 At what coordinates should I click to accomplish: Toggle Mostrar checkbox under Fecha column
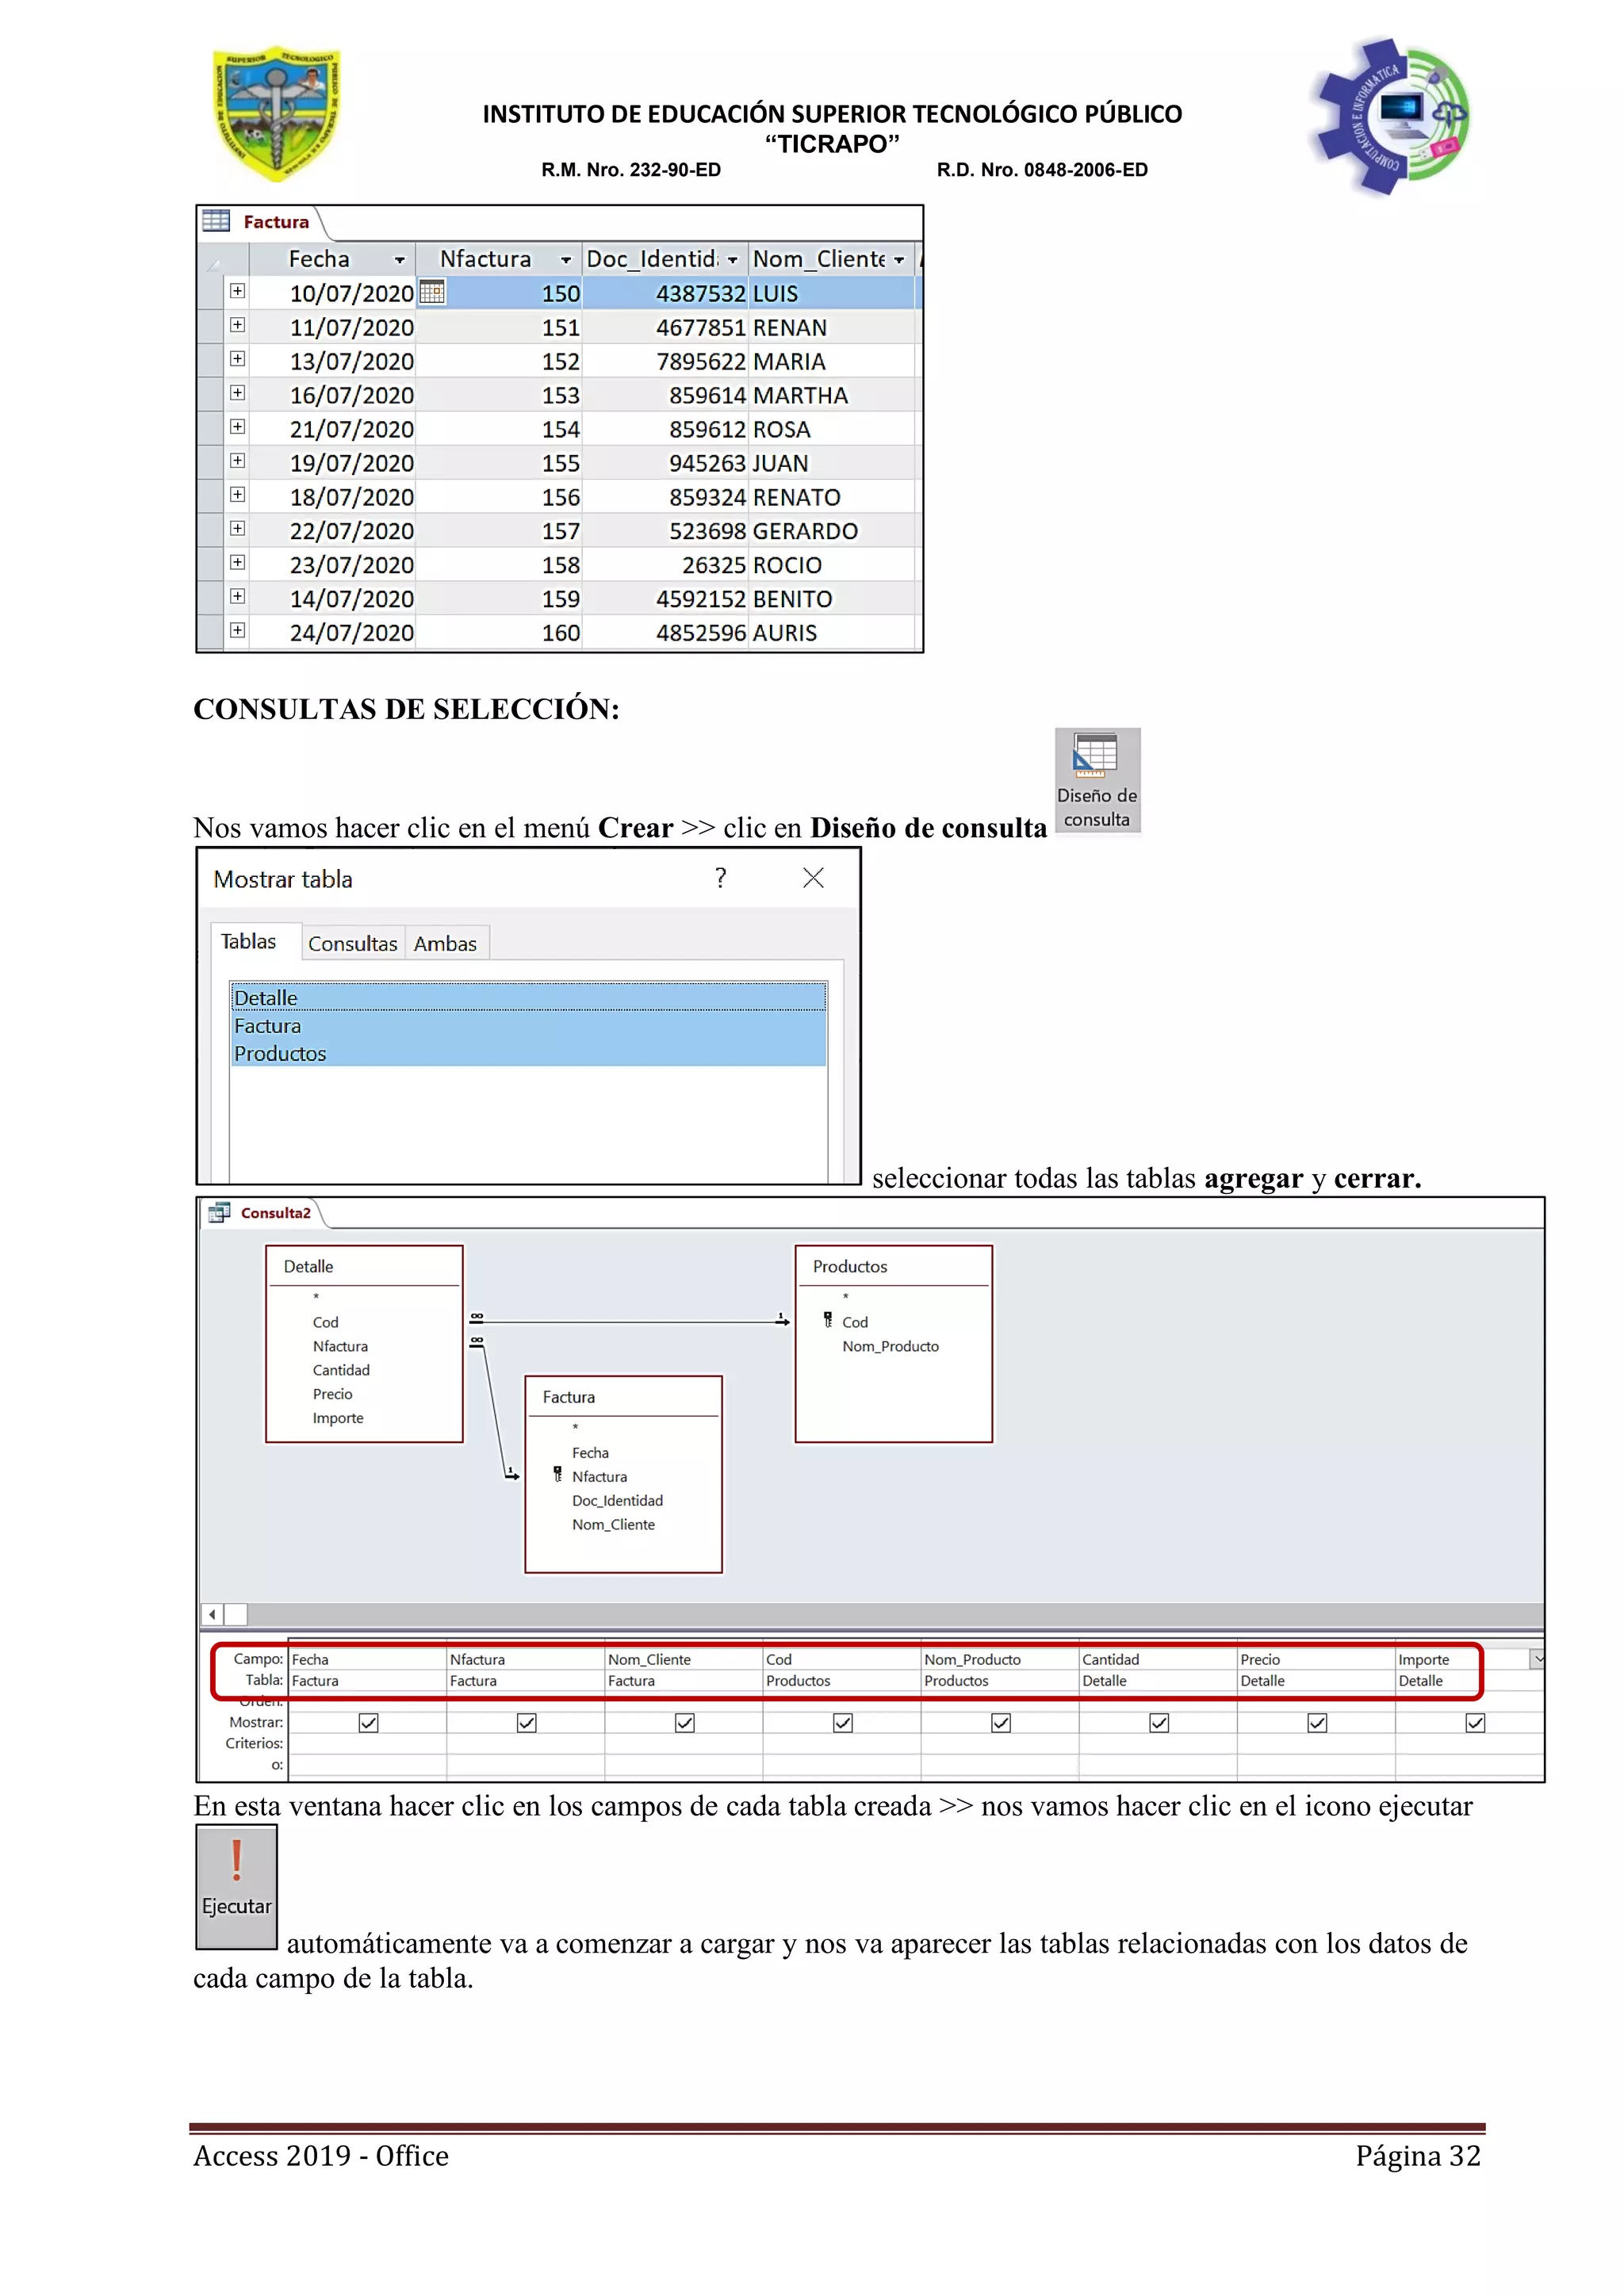[x=368, y=1722]
